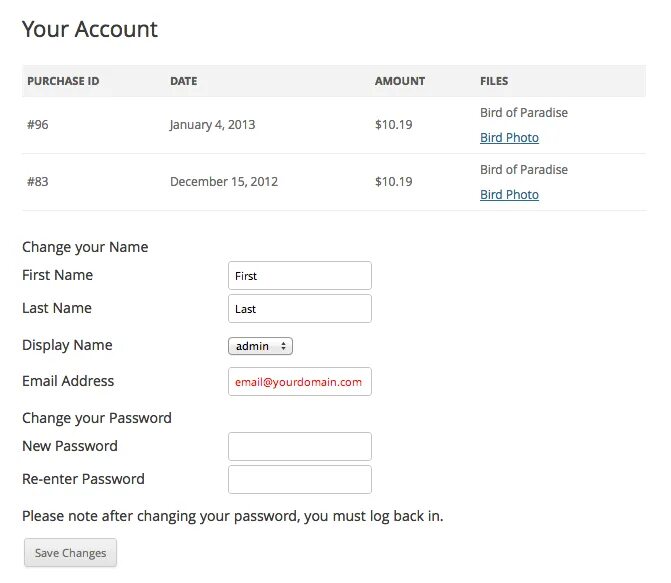Select purchase ID #96 in the table
Image resolution: width=671 pixels, height=583 pixels.
(37, 125)
